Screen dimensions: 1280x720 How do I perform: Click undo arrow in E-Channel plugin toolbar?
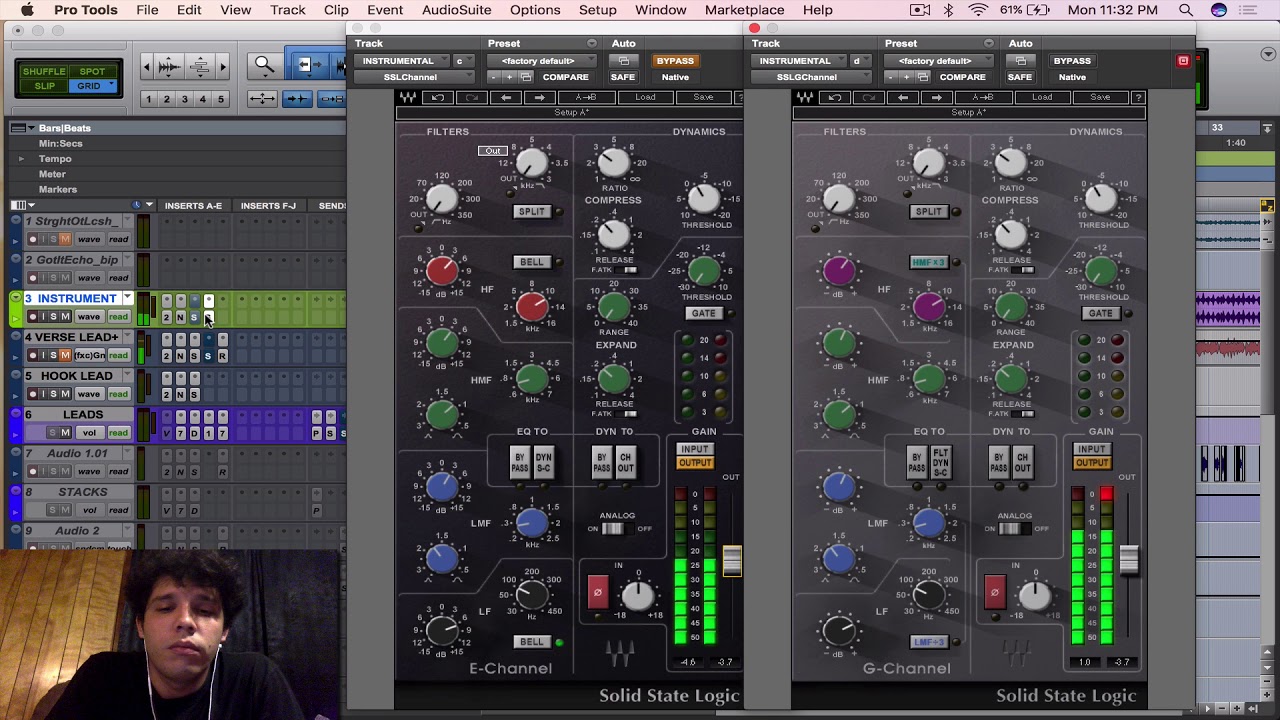[438, 97]
